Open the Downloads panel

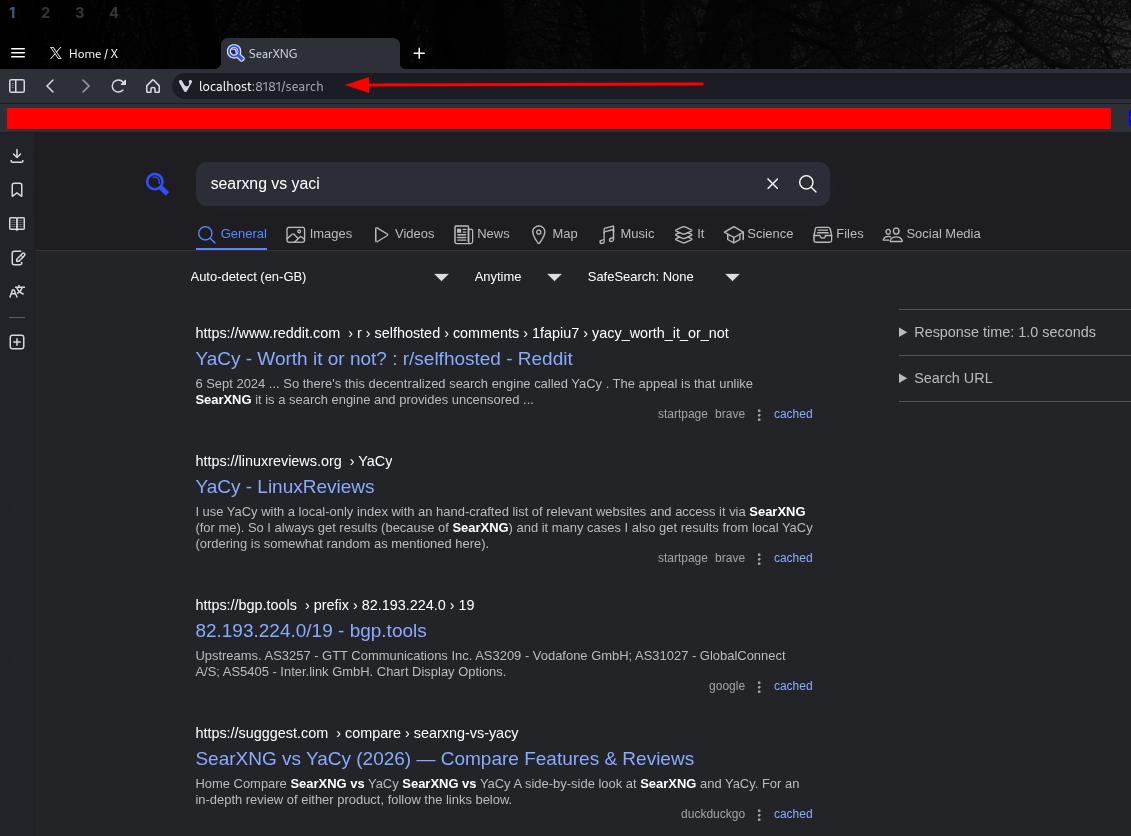[x=17, y=156]
